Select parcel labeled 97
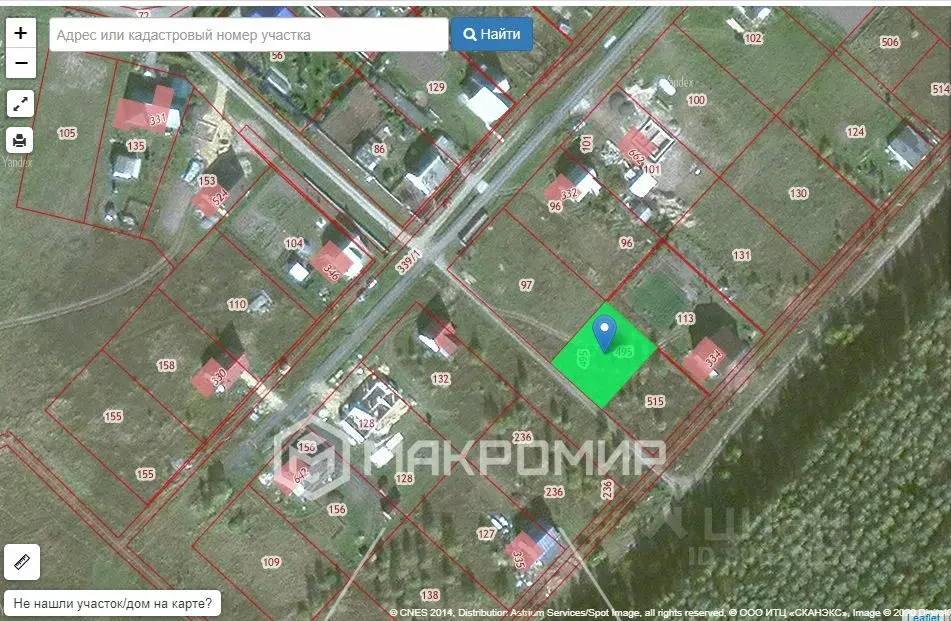951x621 pixels. [x=526, y=286]
